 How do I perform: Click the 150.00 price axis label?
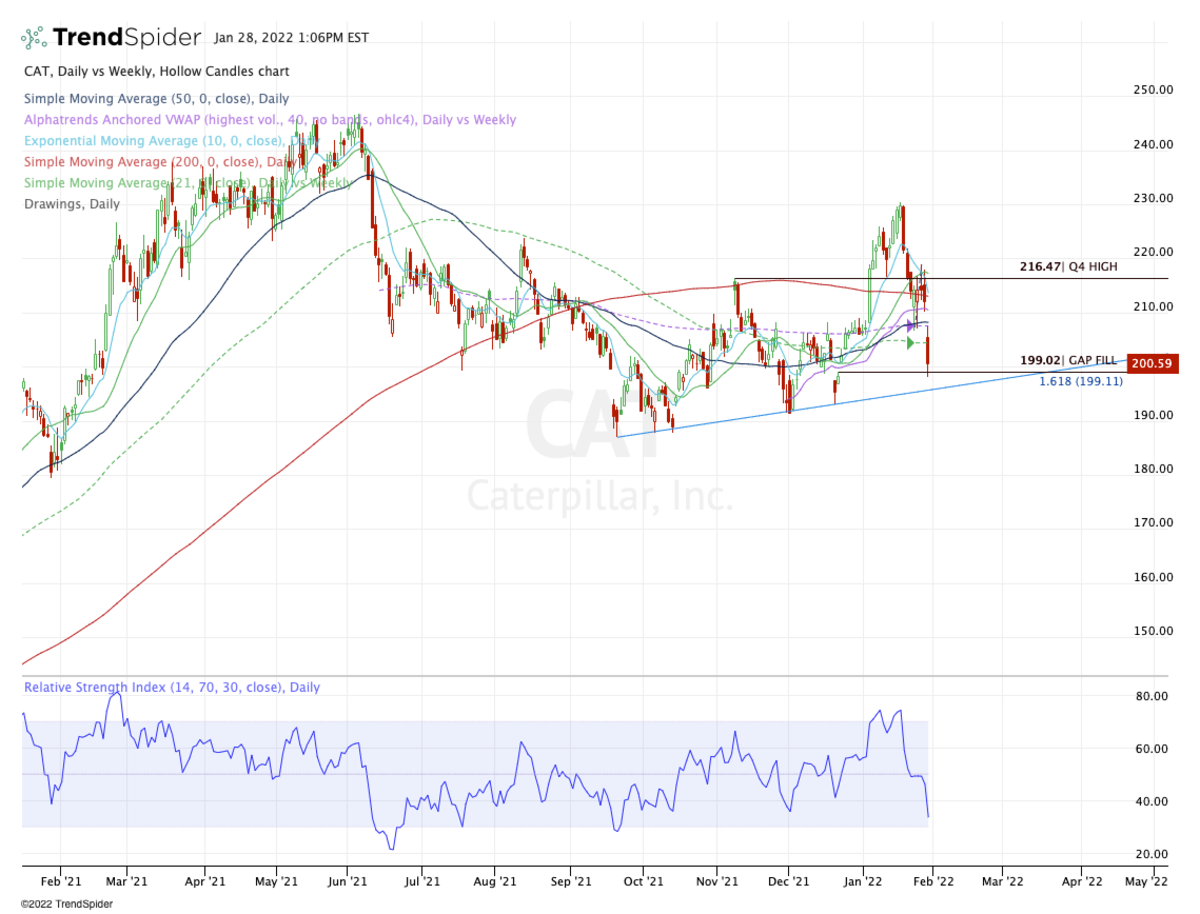pyautogui.click(x=1153, y=631)
